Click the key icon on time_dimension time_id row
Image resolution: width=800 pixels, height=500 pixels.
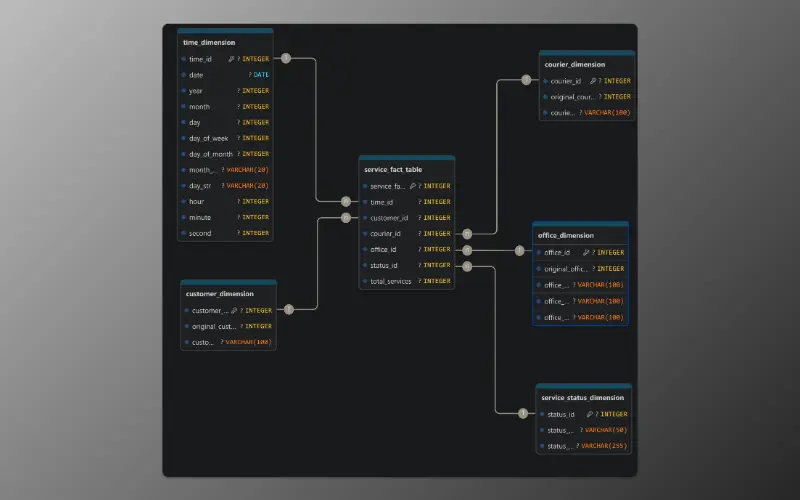tap(231, 59)
